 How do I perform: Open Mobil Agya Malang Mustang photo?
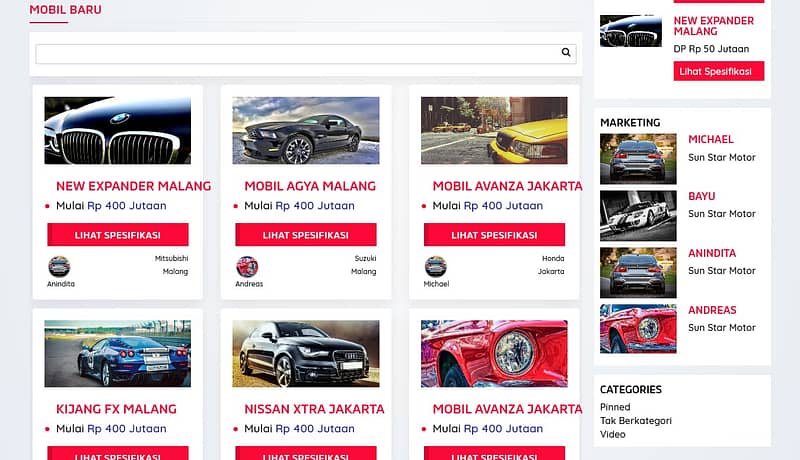[306, 131]
